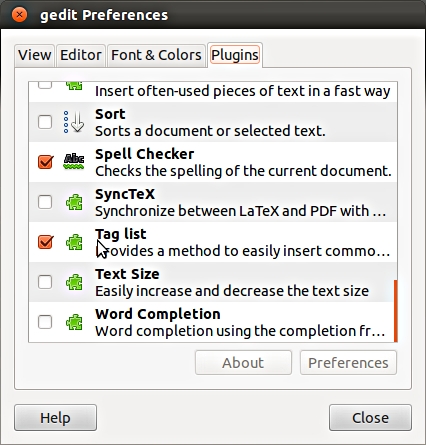Screen dimensions: 426x445
Task: Close the gedit Preferences window
Action: (19, 15)
